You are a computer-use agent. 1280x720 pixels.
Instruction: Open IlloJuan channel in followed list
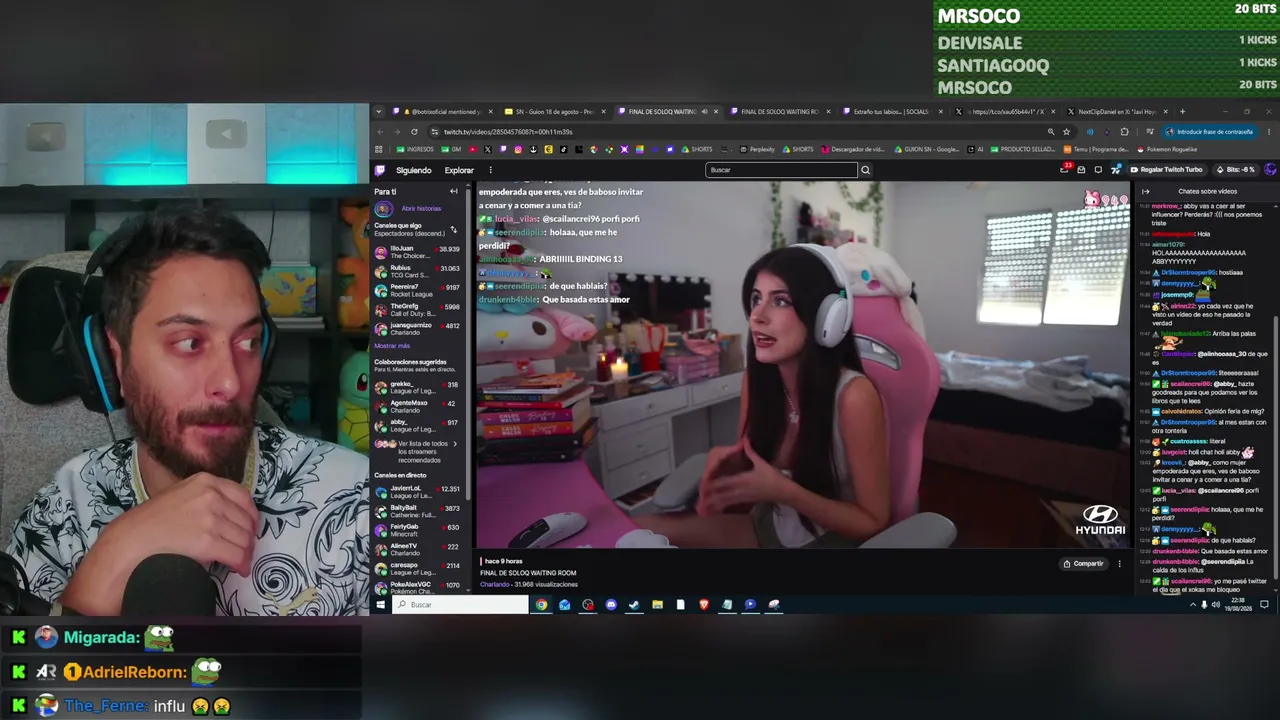click(417, 251)
